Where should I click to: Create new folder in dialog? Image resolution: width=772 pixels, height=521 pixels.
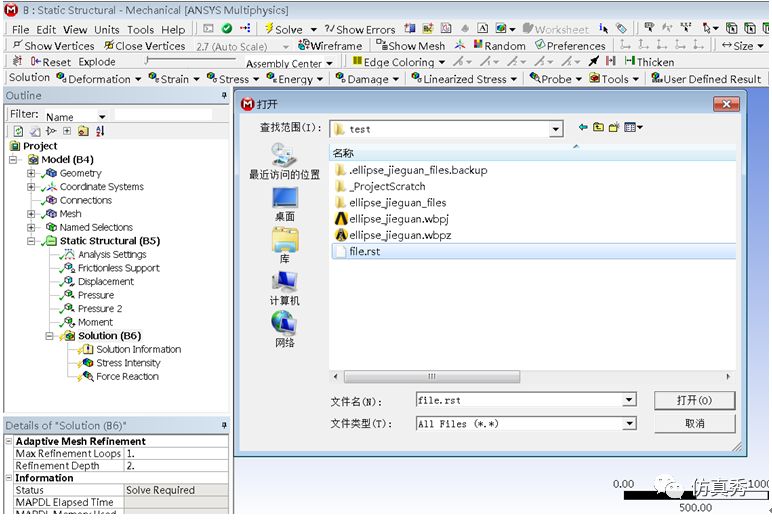coord(613,127)
